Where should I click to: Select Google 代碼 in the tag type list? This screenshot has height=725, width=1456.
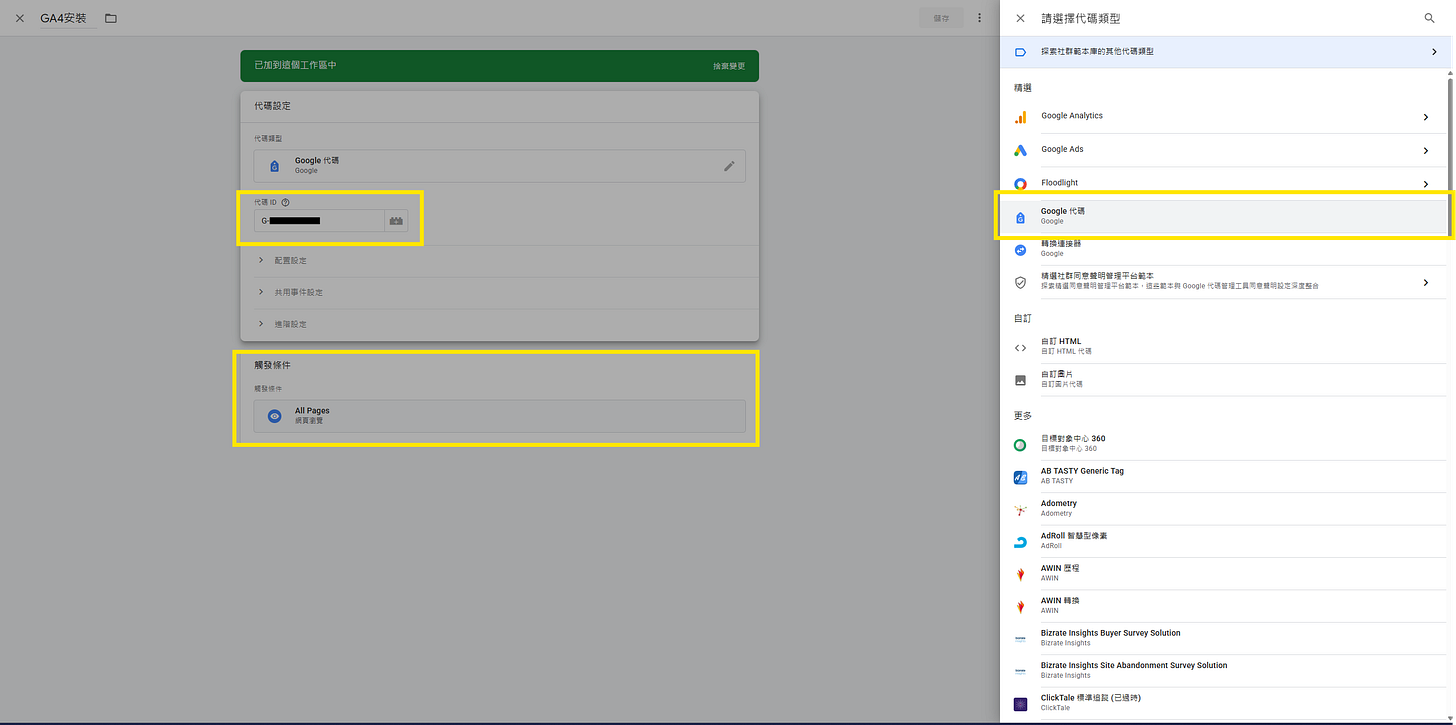click(x=1223, y=216)
